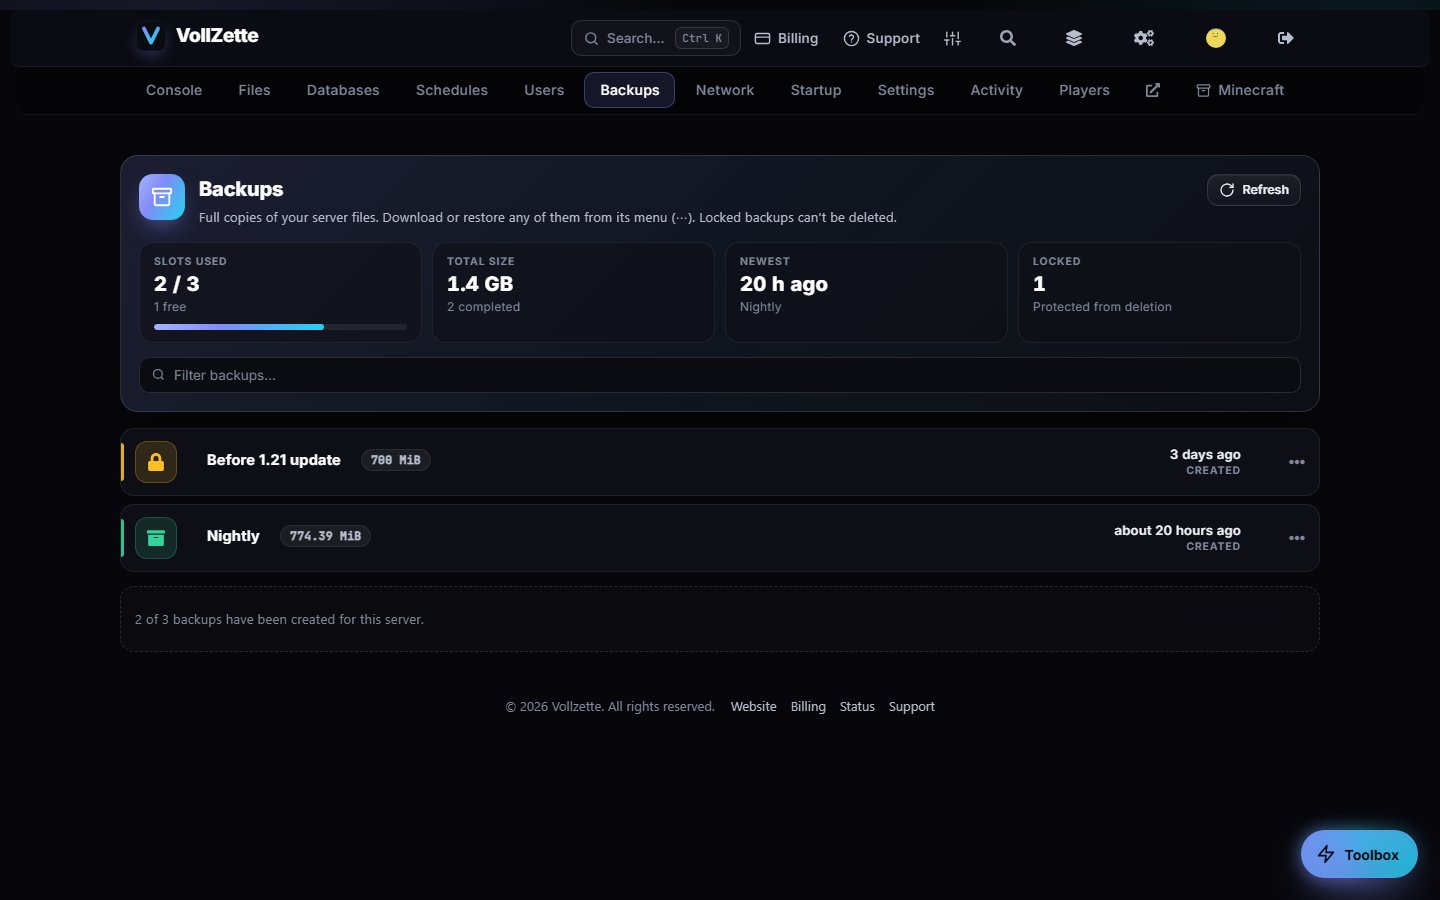This screenshot has height=900, width=1440.
Task: Select the Backups tab
Action: coord(630,90)
